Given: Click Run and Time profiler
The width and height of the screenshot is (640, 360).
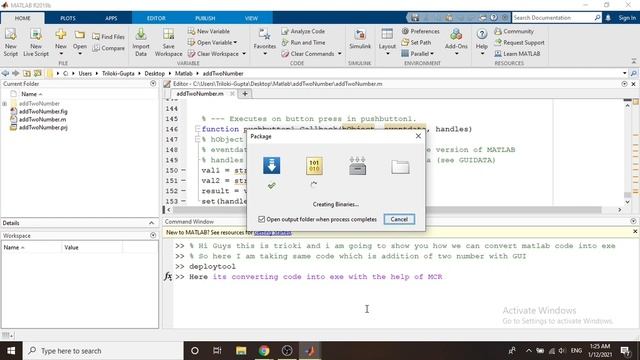Looking at the screenshot, I should (303, 42).
